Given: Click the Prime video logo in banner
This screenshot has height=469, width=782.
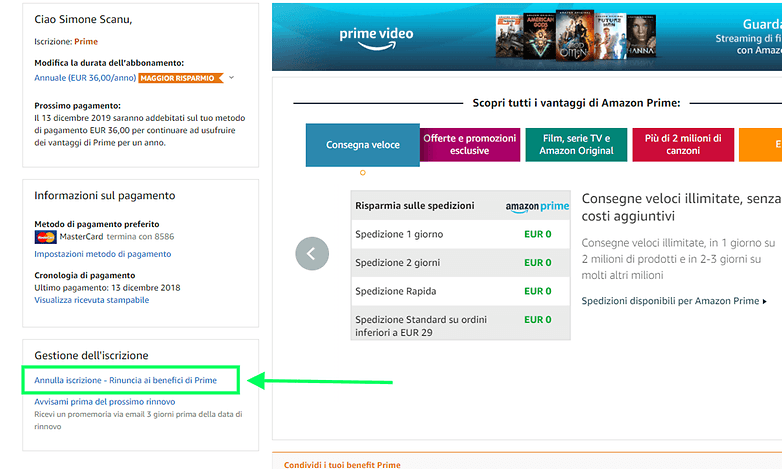Looking at the screenshot, I should [x=376, y=38].
